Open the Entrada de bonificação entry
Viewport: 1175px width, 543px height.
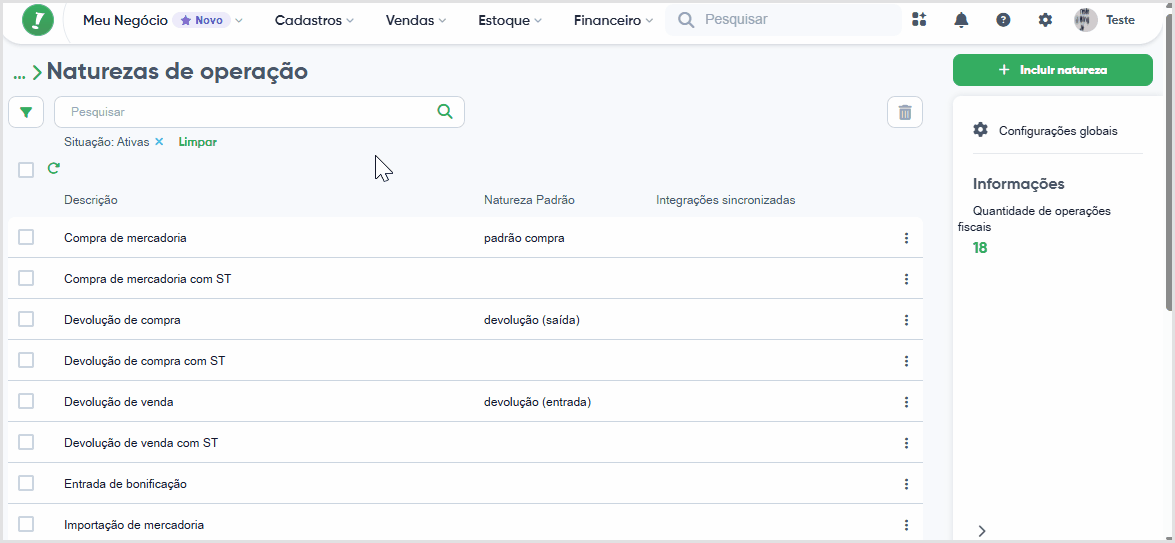coord(125,484)
